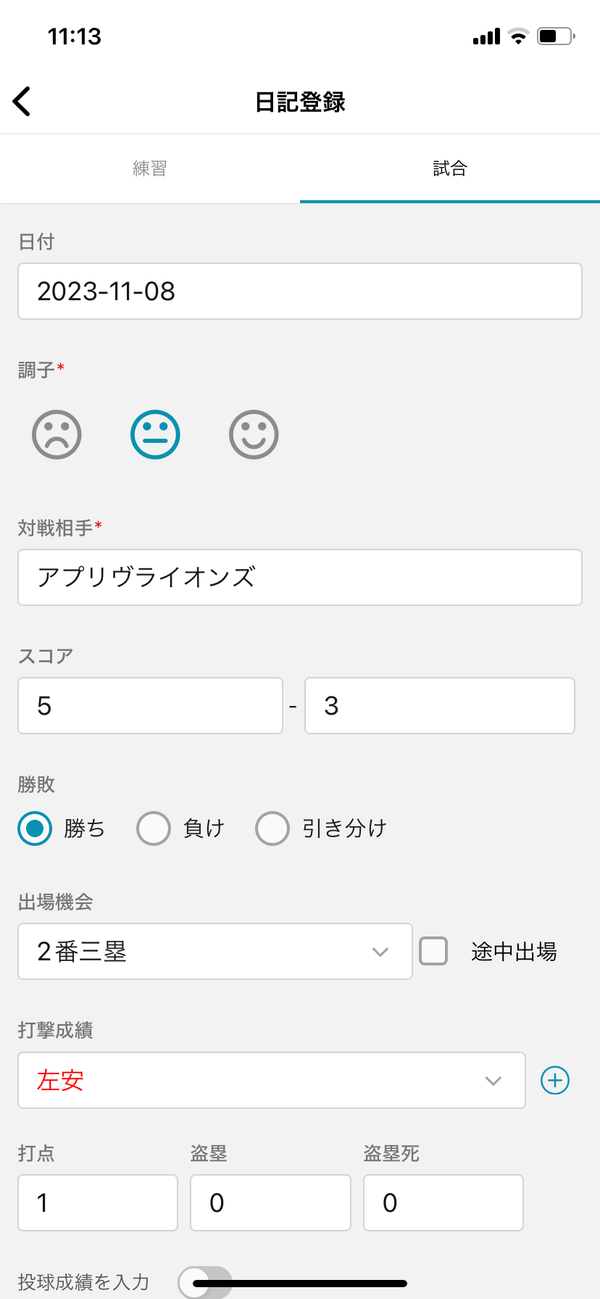This screenshot has height=1299, width=600.
Task: Open the 日付 field showing 2023-11-08
Action: pyautogui.click(x=300, y=291)
